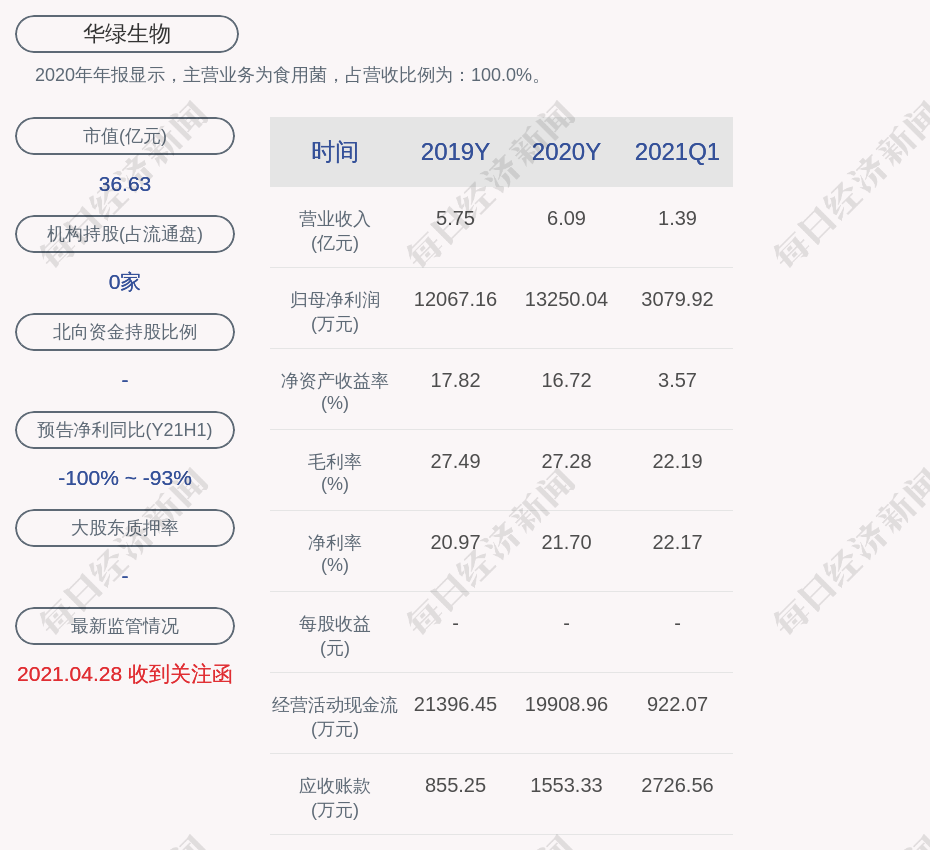The width and height of the screenshot is (930, 850).
Task: Click gross margin value 22.19
Action: (x=677, y=461)
